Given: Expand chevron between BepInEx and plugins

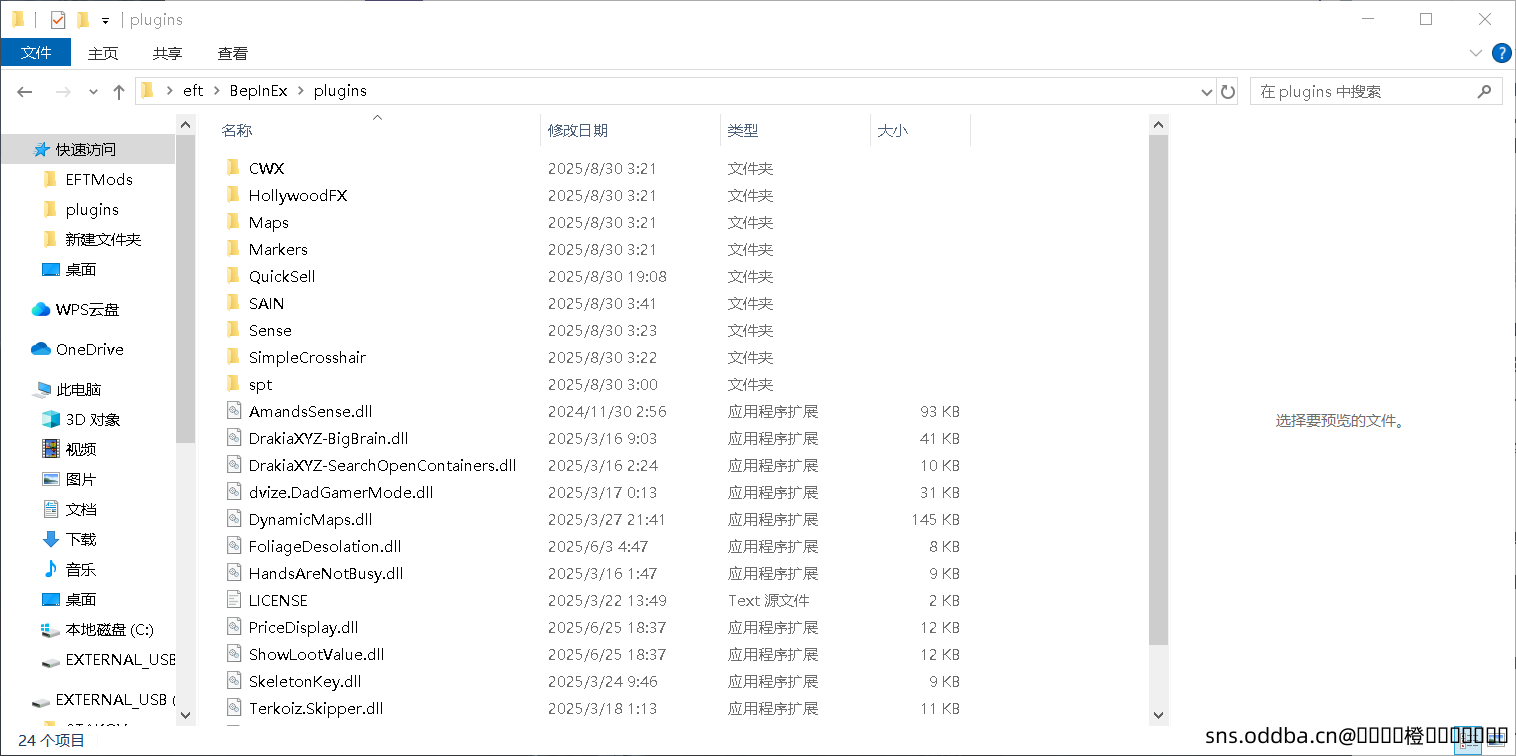Looking at the screenshot, I should [x=301, y=91].
